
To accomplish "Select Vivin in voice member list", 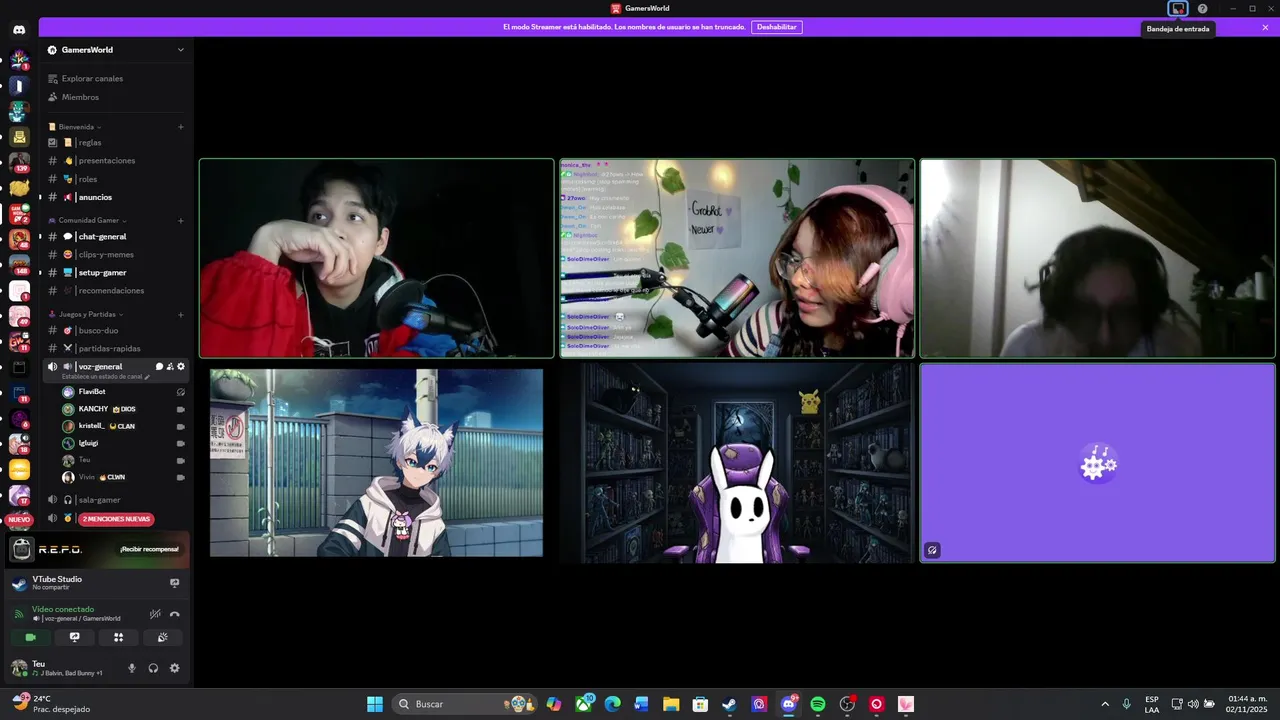I will [x=124, y=477].
